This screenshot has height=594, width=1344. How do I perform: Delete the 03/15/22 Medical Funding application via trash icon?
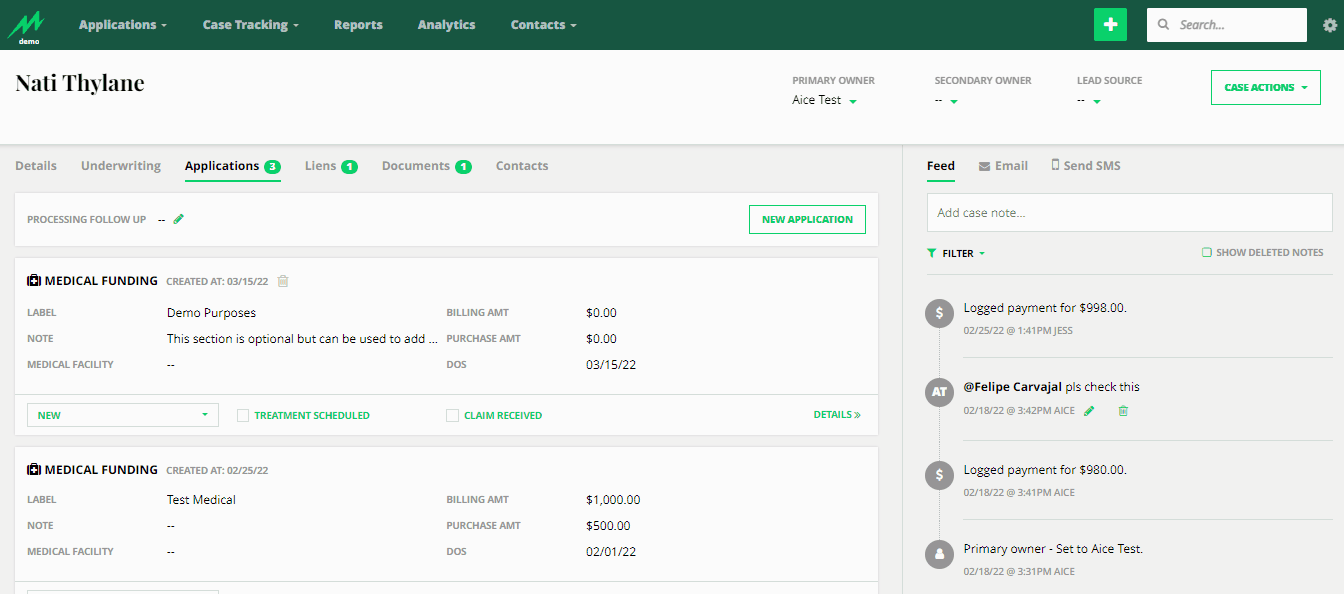(283, 281)
